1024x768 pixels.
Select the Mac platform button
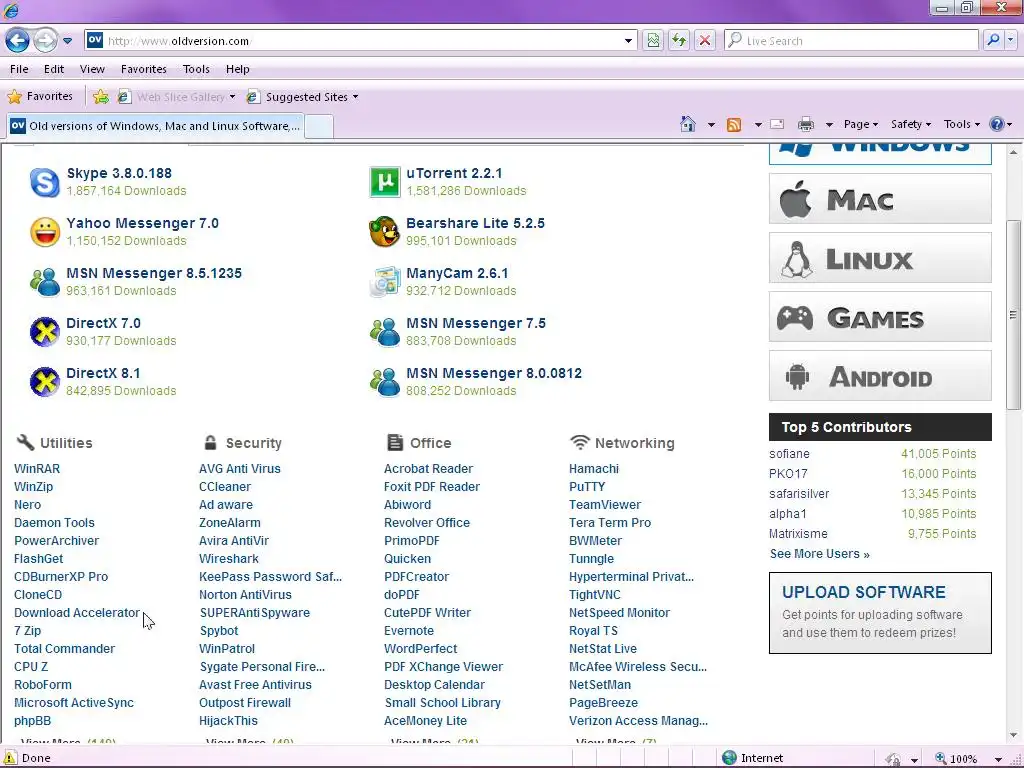coord(880,199)
